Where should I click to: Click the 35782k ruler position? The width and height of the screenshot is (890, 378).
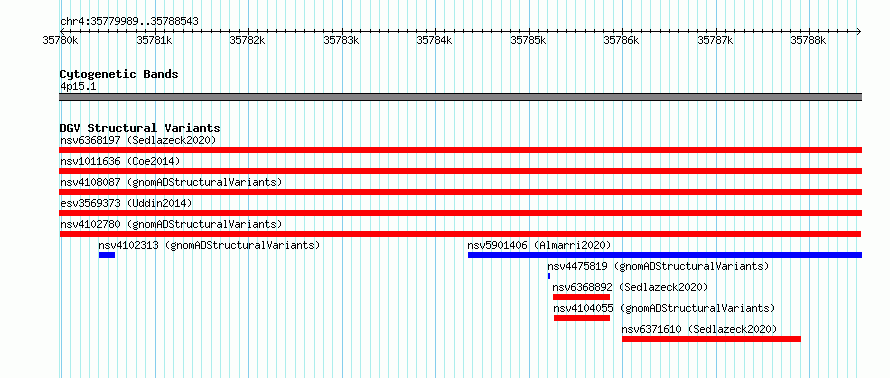click(x=247, y=40)
